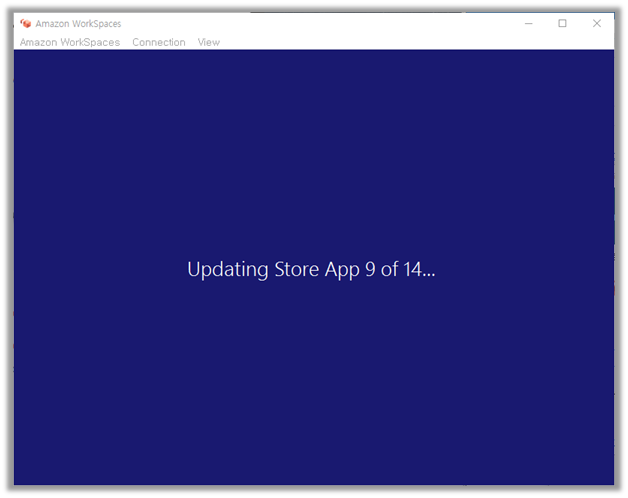Open the Amazon WorkSpaces menu
628x498 pixels.
tap(69, 42)
